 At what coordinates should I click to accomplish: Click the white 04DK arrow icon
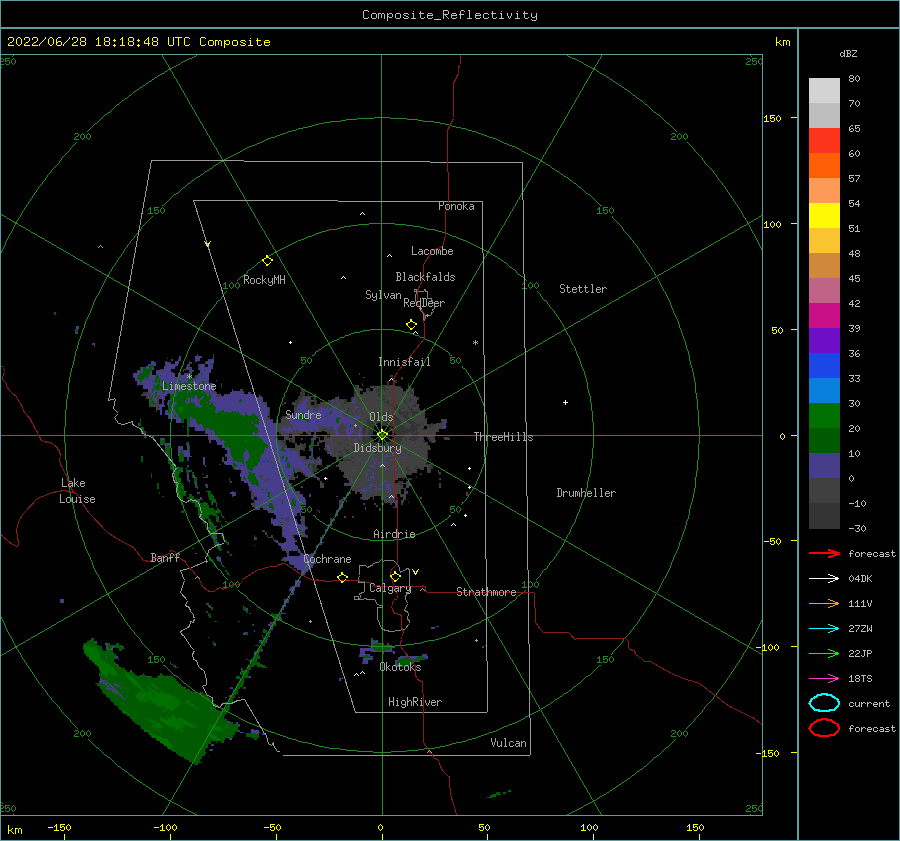tap(824, 578)
